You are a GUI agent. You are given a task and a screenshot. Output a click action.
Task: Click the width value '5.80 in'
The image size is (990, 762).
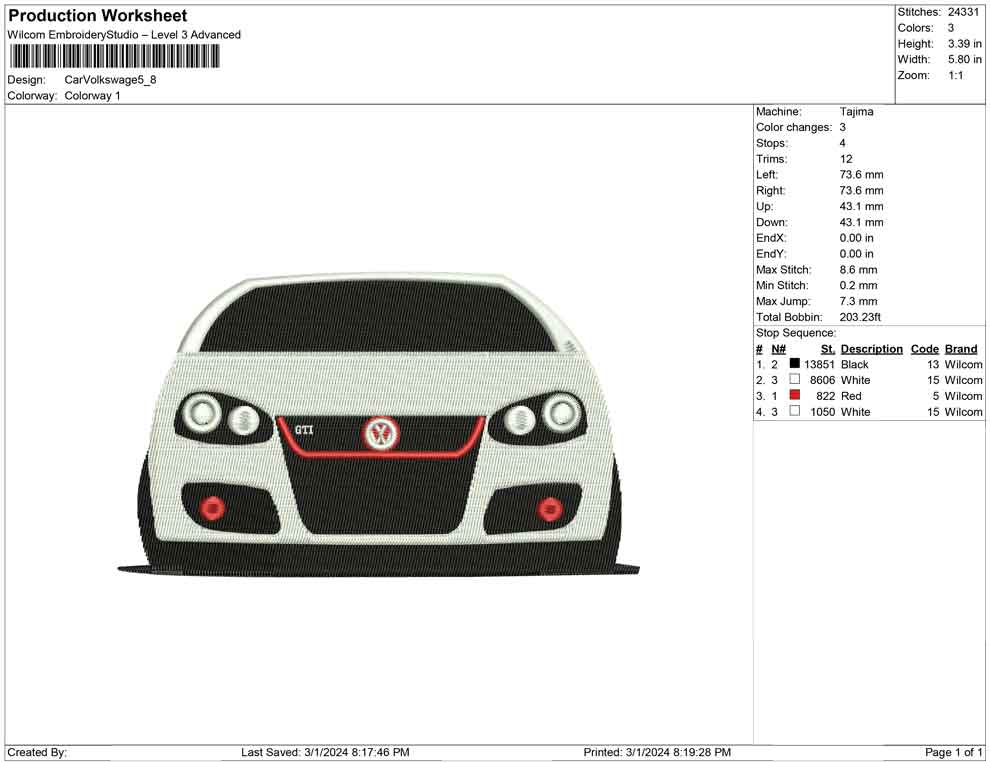point(964,59)
